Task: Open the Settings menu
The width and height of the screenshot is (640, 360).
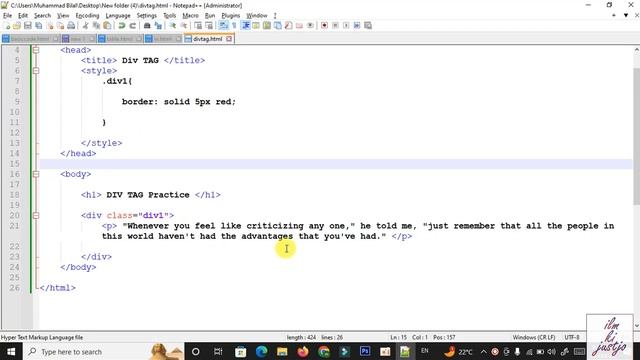Action: point(147,16)
